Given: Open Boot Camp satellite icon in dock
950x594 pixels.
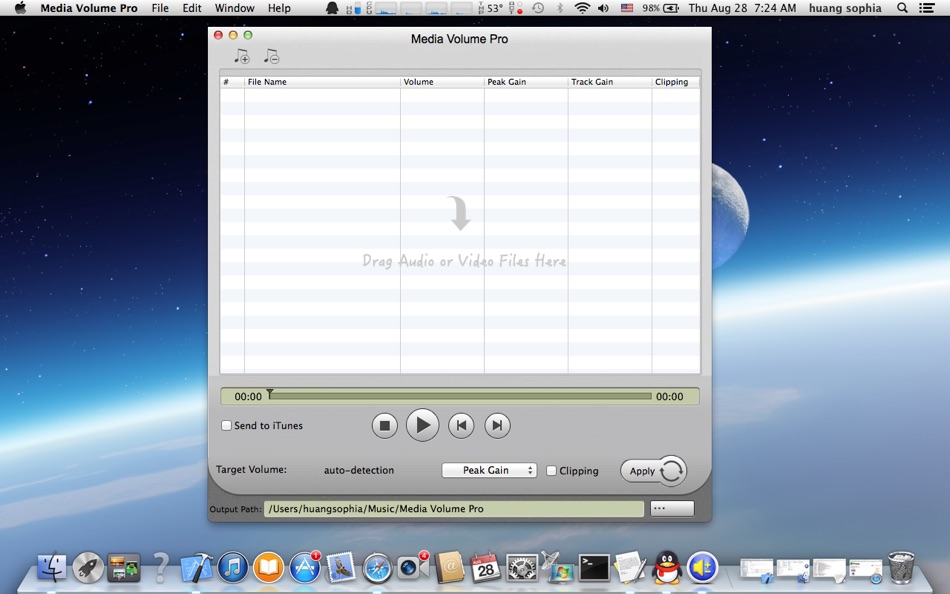Looking at the screenshot, I should point(557,567).
